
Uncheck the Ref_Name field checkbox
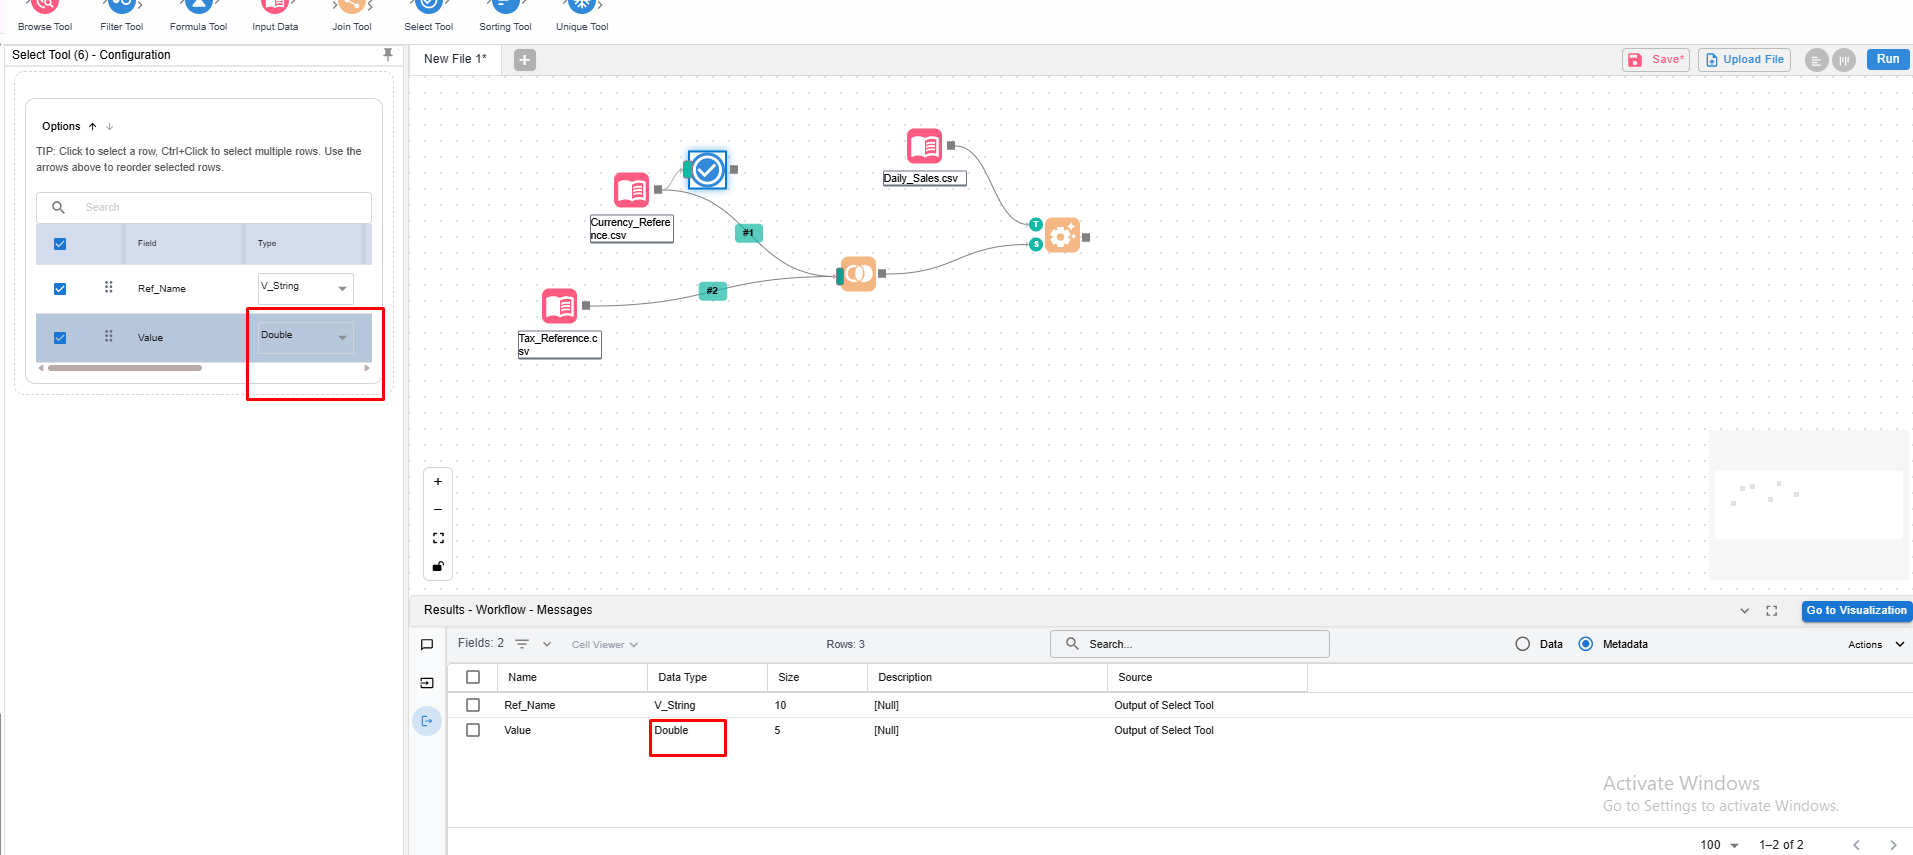point(60,289)
